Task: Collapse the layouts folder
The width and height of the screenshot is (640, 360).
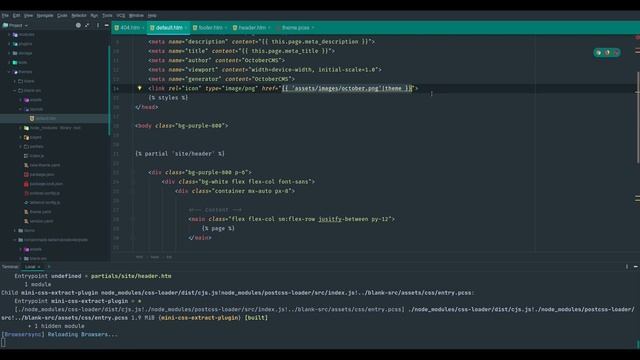Action: [20, 109]
